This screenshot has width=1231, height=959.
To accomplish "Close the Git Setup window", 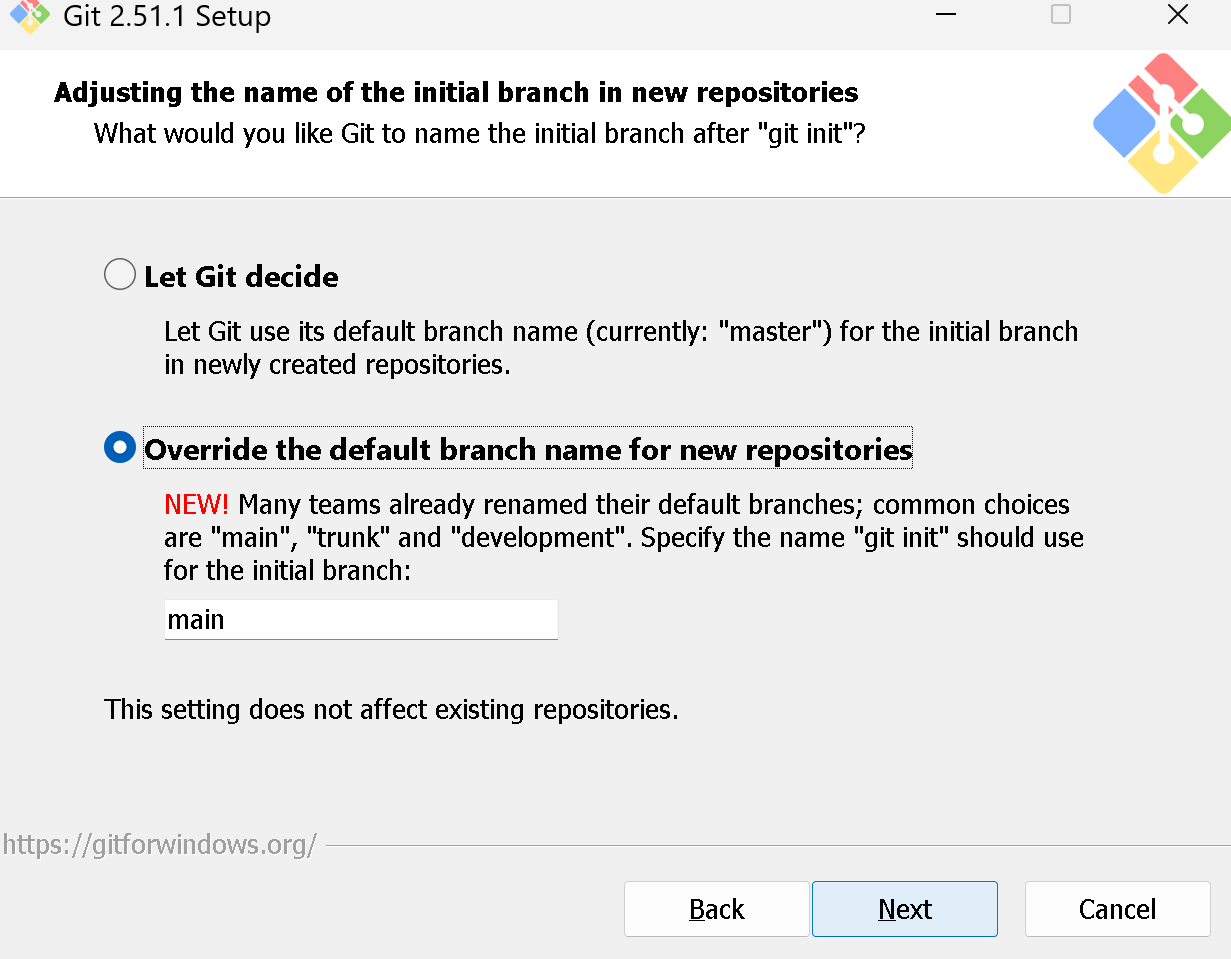I will coord(1178,15).
